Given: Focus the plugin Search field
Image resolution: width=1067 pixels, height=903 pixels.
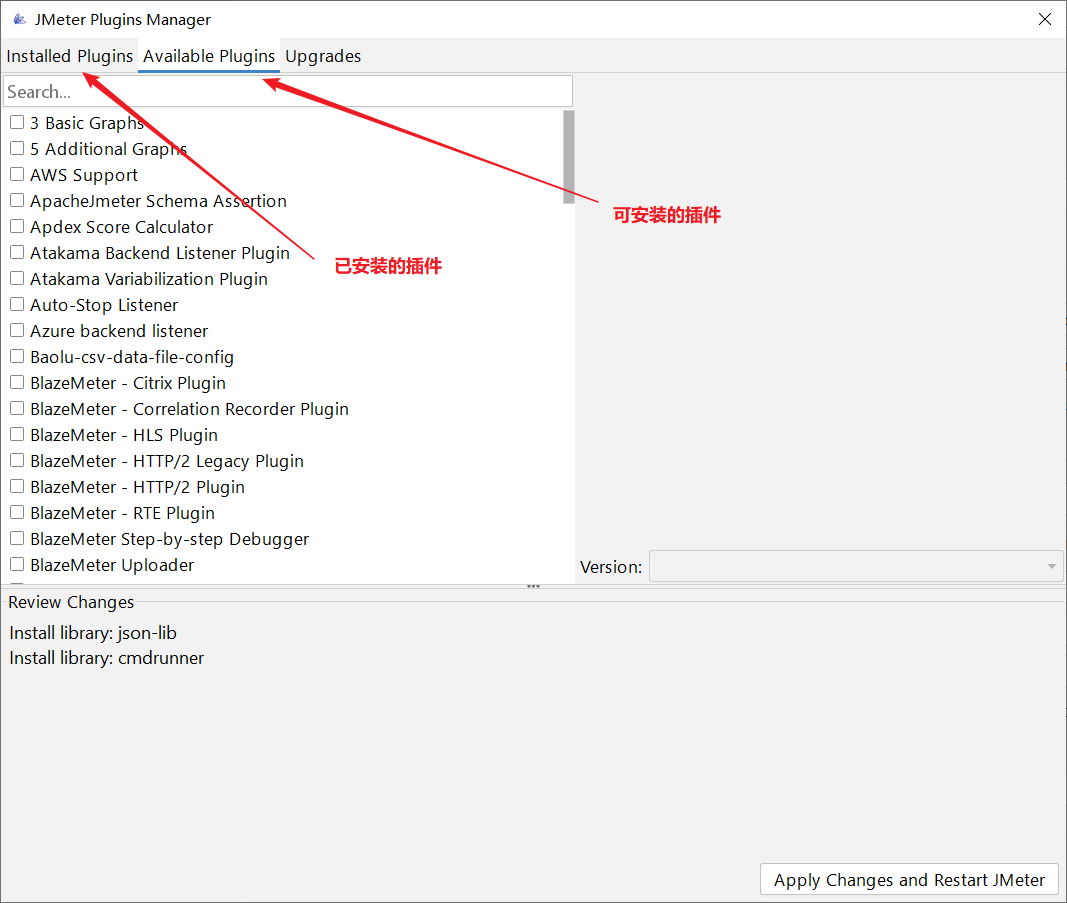Looking at the screenshot, I should pyautogui.click(x=288, y=91).
